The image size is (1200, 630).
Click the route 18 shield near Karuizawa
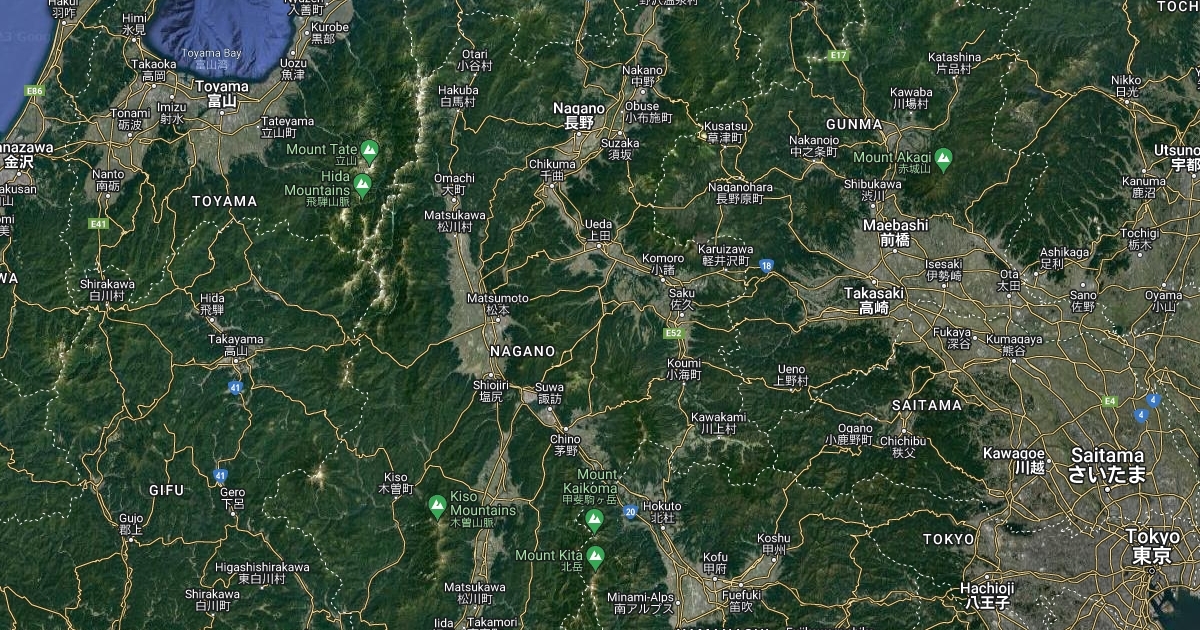[766, 266]
